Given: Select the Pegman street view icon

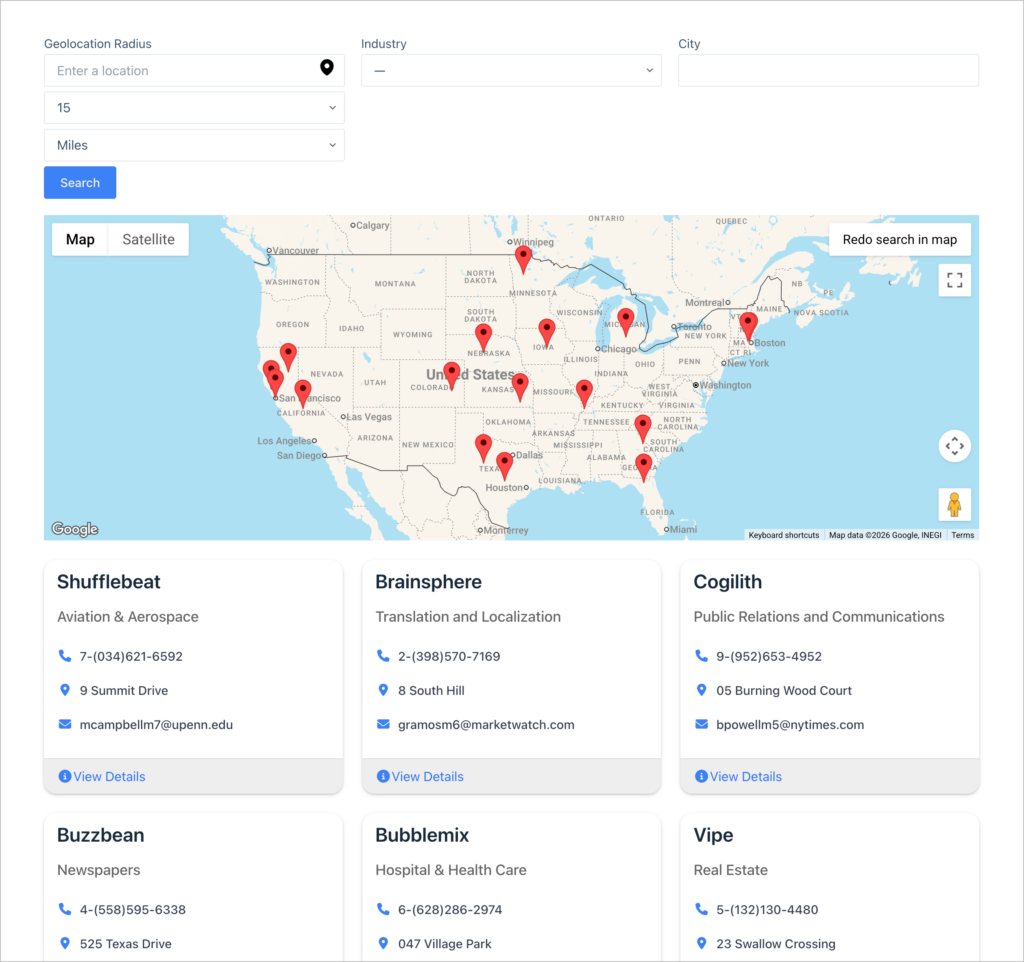Looking at the screenshot, I should [x=954, y=504].
